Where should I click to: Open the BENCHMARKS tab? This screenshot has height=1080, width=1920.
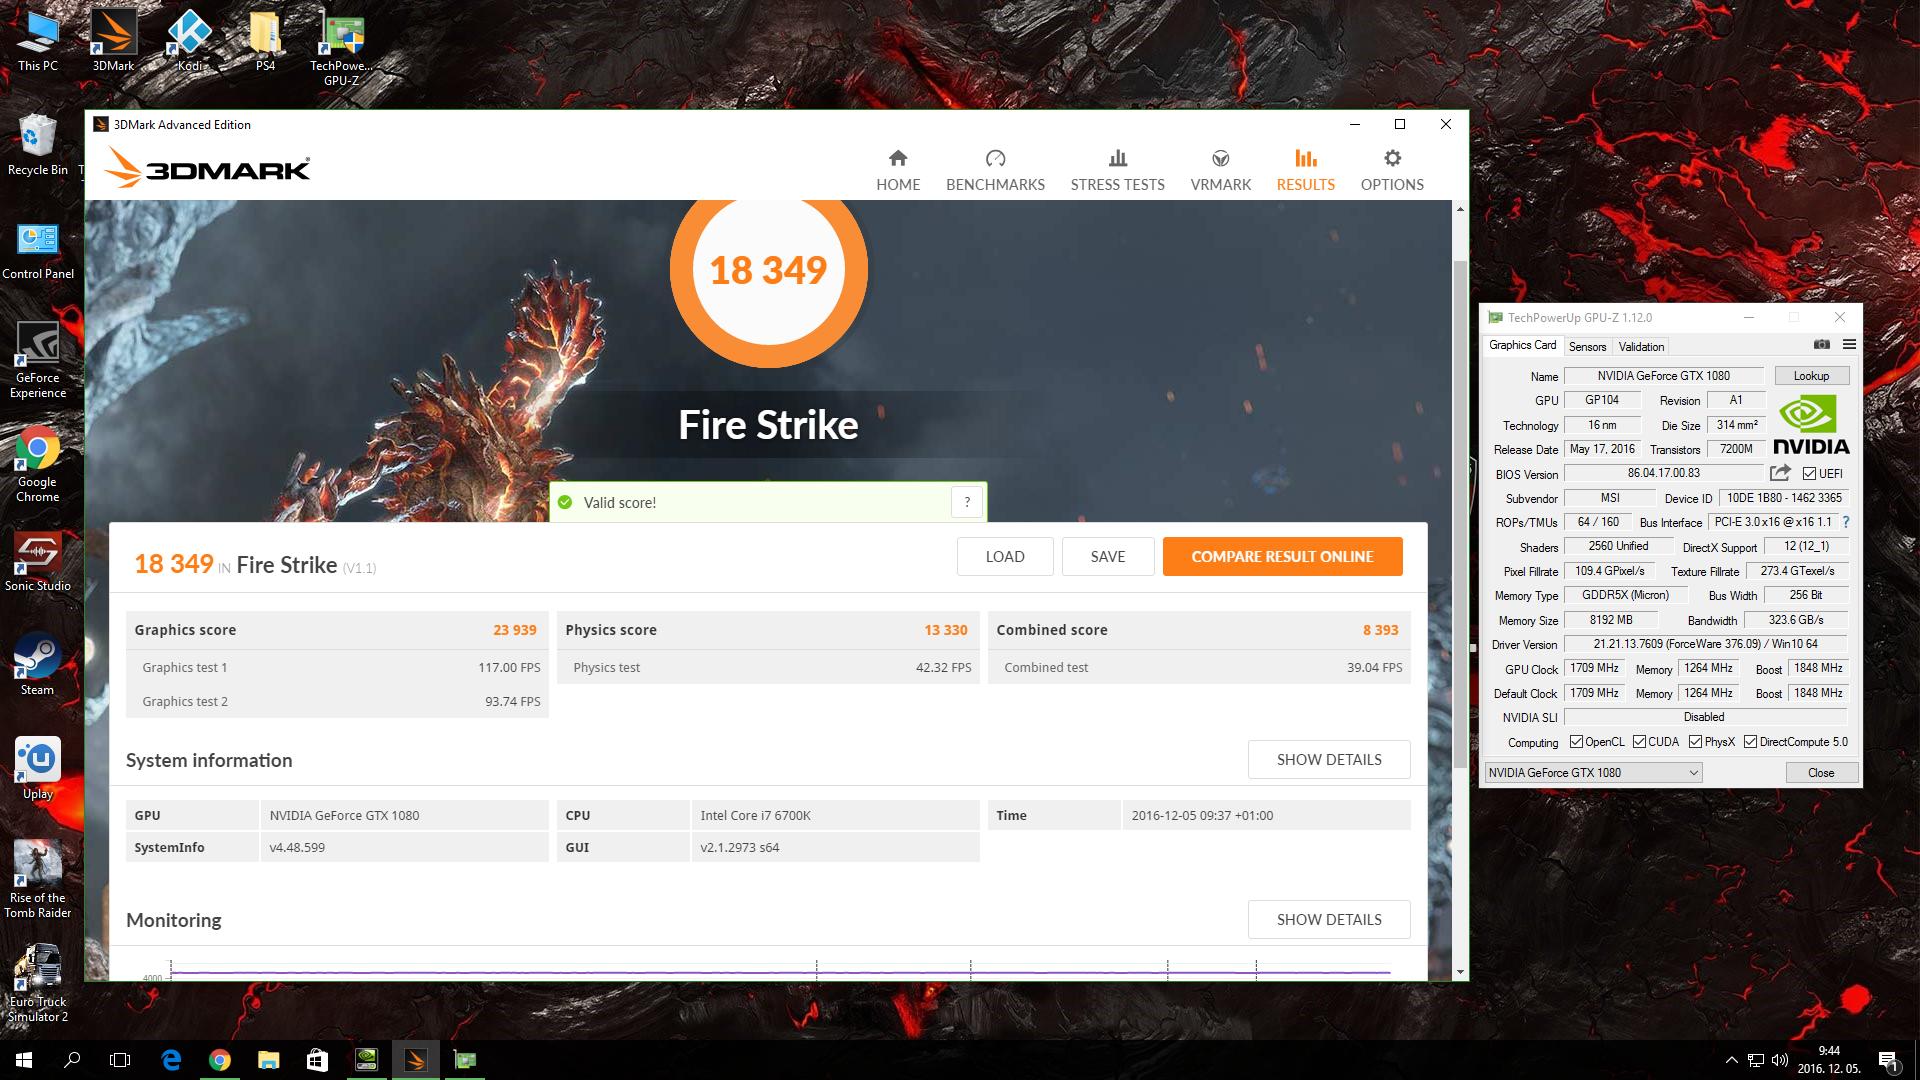click(x=995, y=170)
